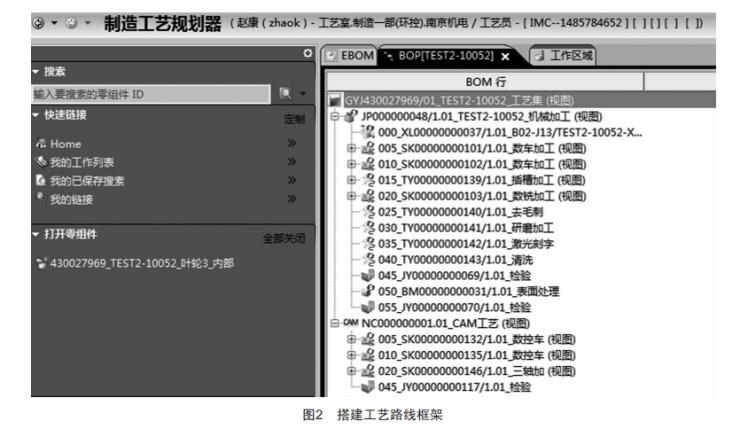Click the 我的工作列表 icon

(x=42, y=162)
